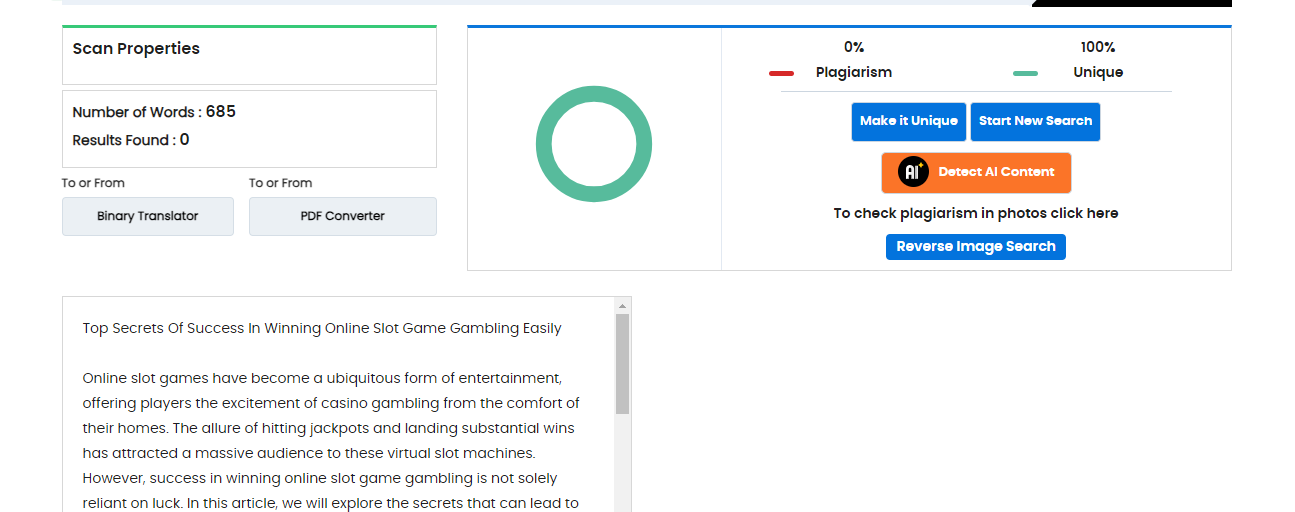Start a new plagiarism search
1295x512 pixels.
coord(1035,121)
